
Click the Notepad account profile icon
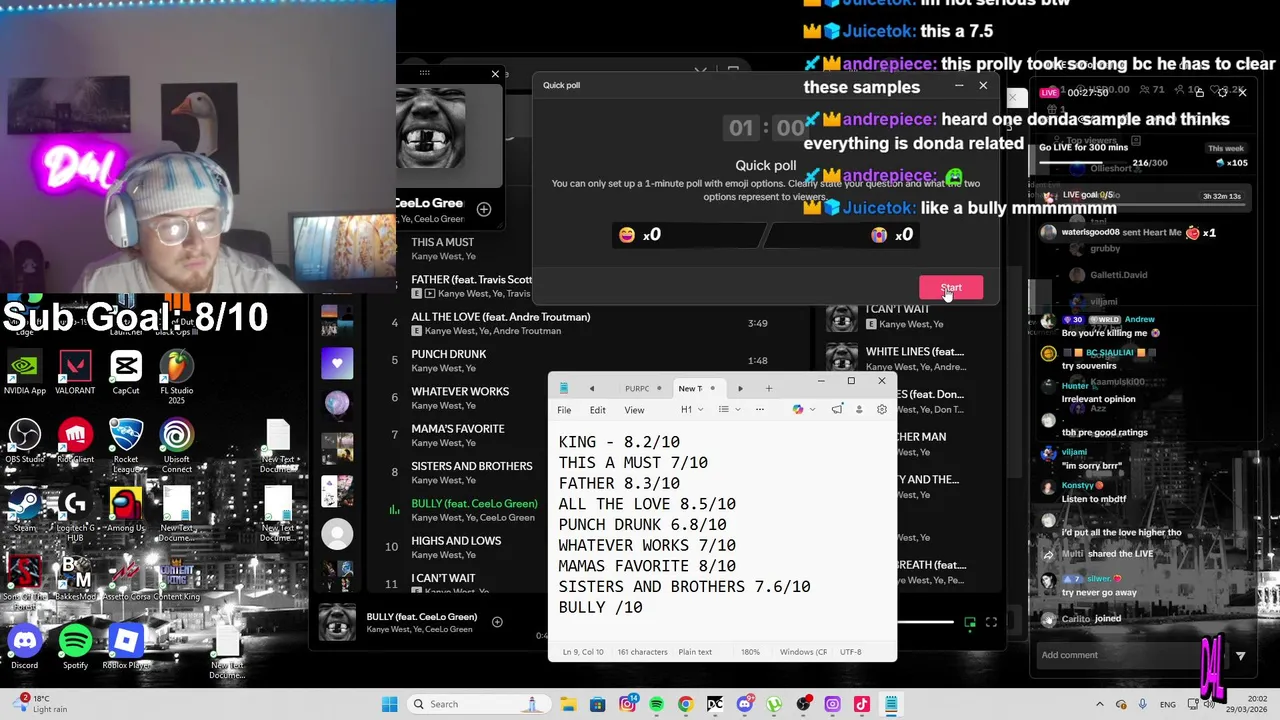coord(858,409)
